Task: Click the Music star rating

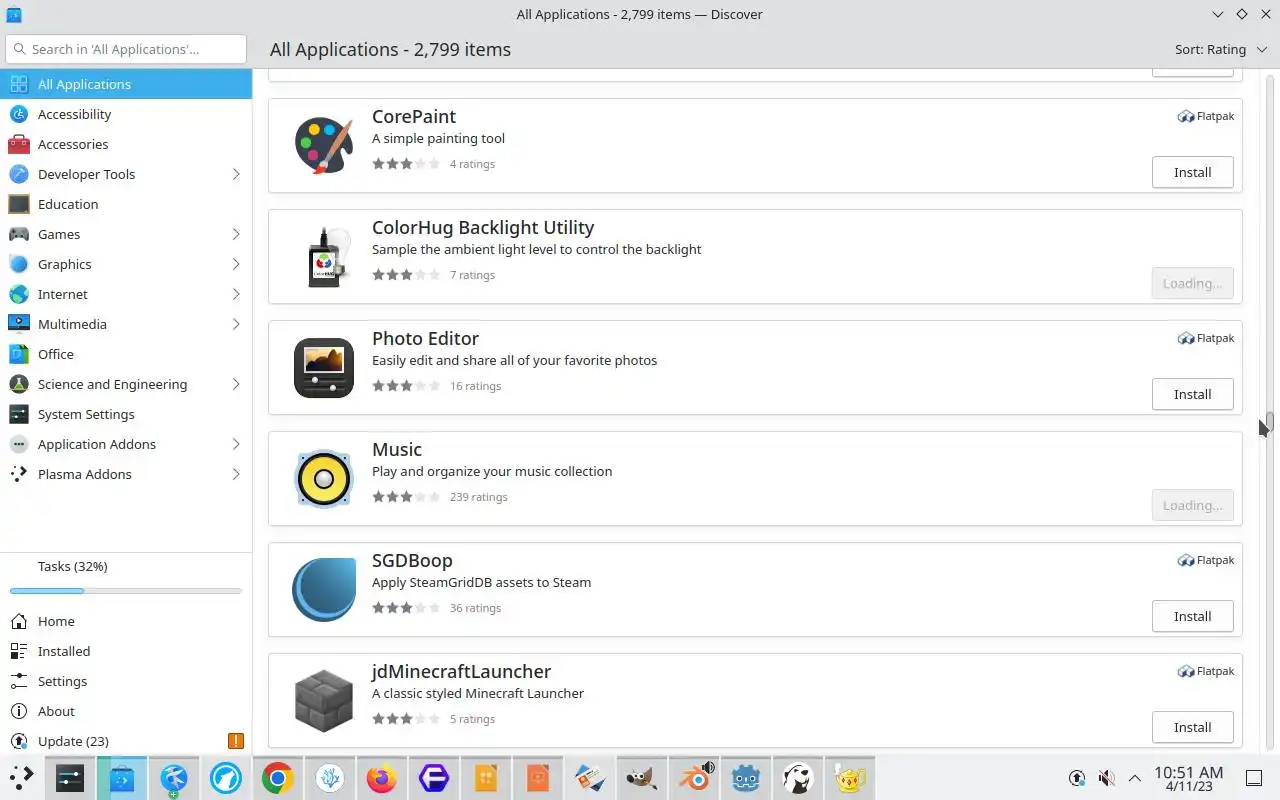Action: click(406, 497)
